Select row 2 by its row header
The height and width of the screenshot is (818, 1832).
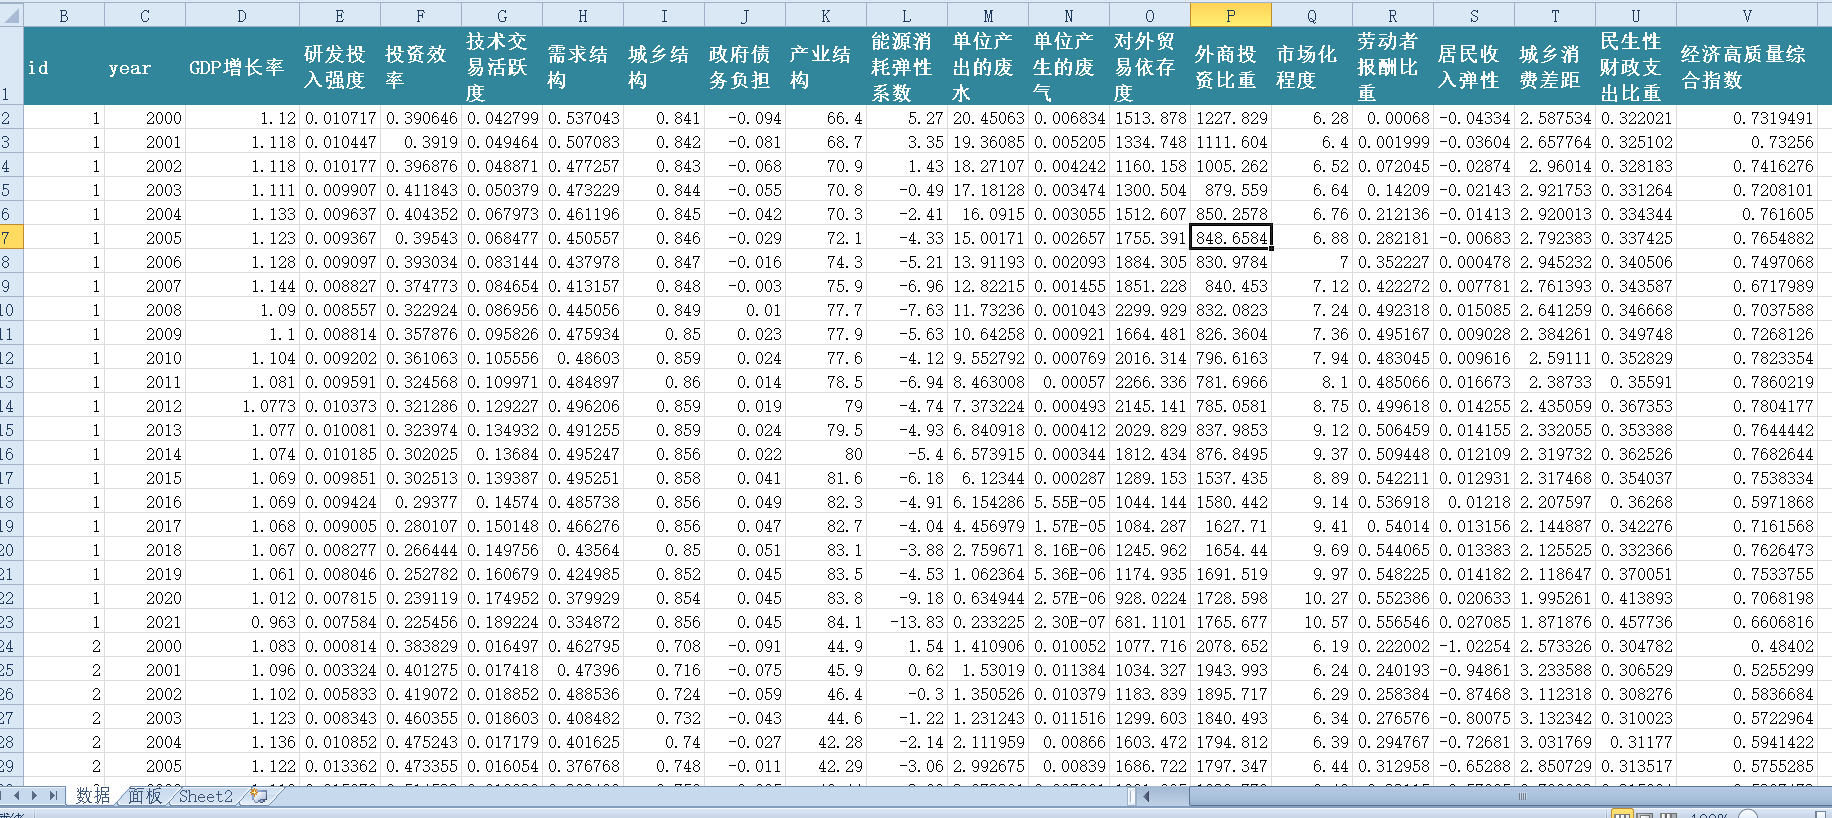click(x=11, y=118)
